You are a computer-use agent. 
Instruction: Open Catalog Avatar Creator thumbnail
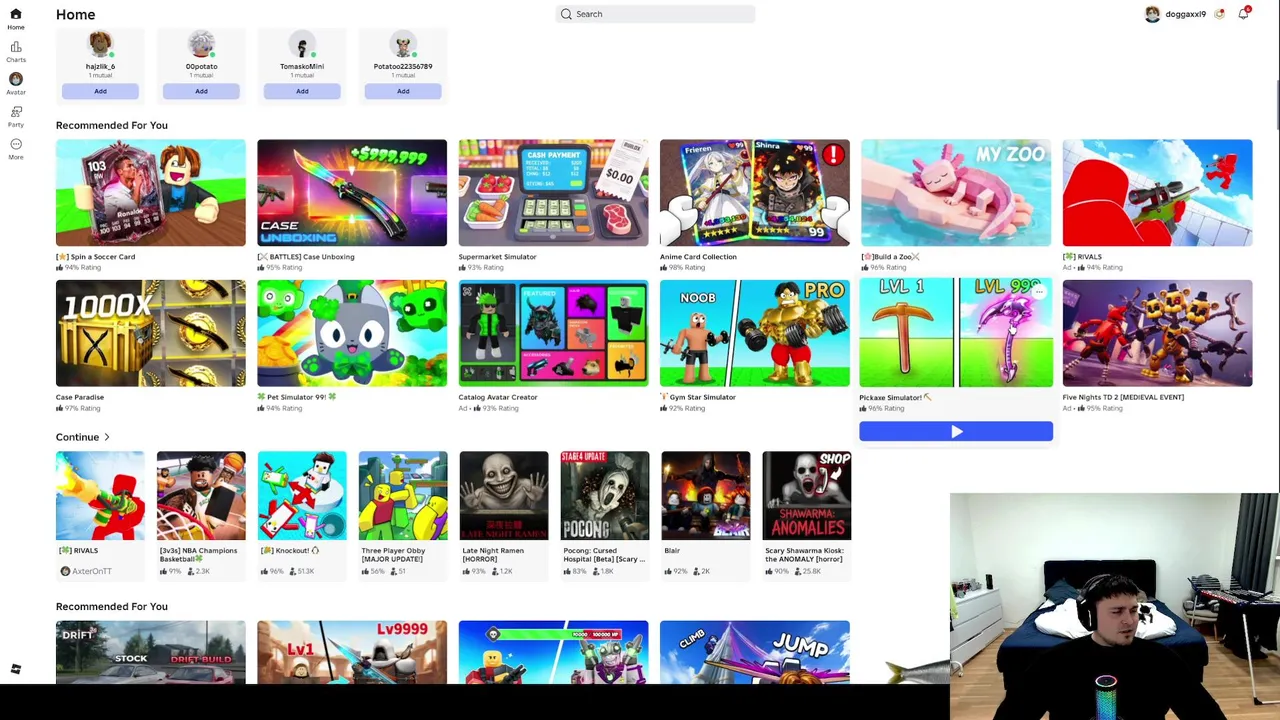(553, 333)
